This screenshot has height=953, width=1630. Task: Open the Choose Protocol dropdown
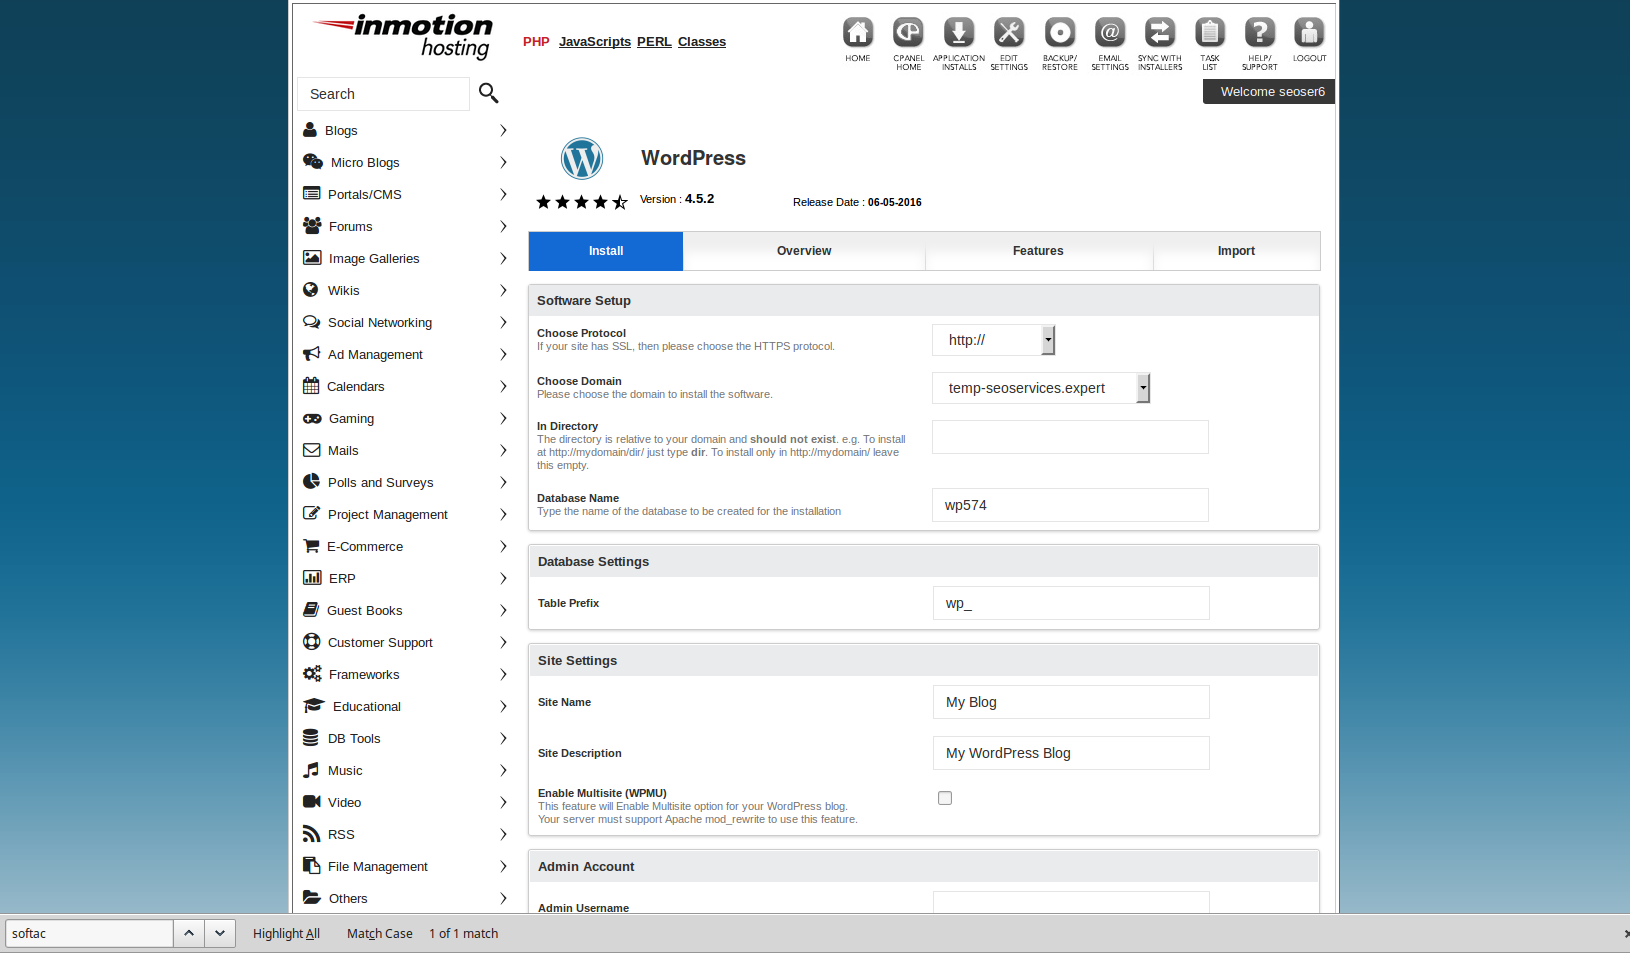993,340
